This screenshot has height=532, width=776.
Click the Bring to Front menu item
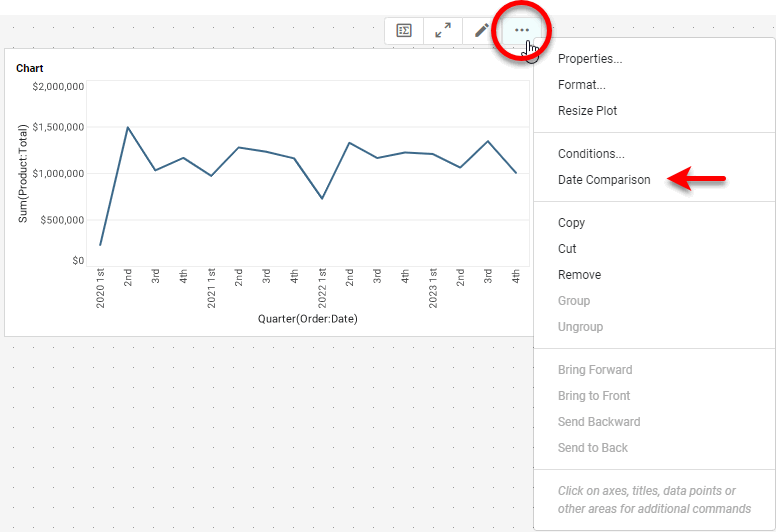tap(594, 396)
